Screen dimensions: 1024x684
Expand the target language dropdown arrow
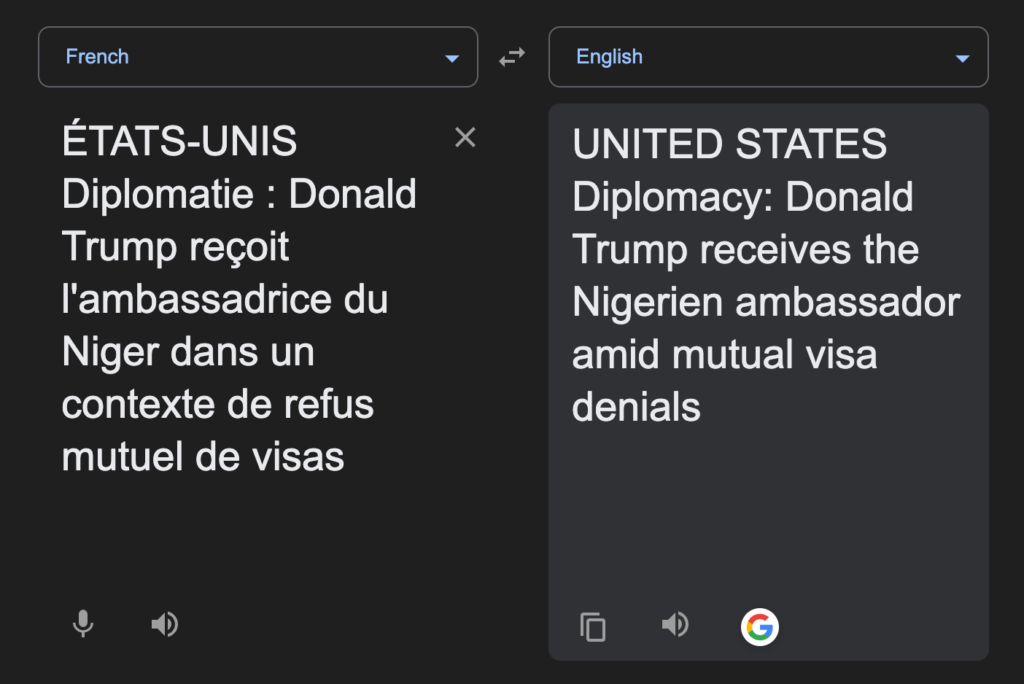click(x=962, y=58)
